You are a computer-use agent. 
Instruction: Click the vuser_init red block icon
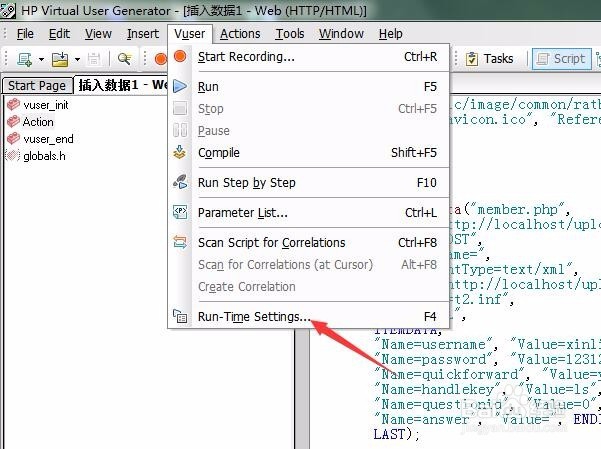click(x=13, y=104)
